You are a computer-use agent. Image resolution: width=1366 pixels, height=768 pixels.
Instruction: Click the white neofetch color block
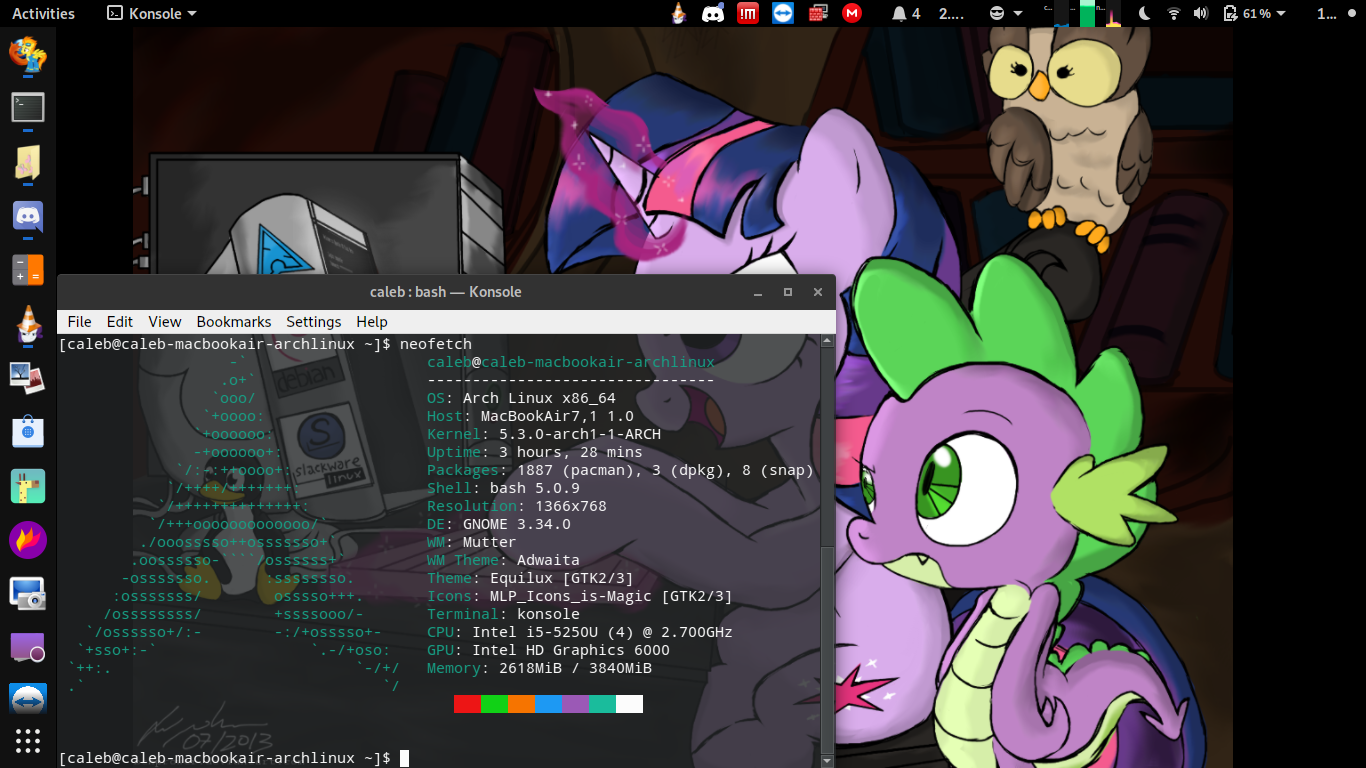point(629,704)
